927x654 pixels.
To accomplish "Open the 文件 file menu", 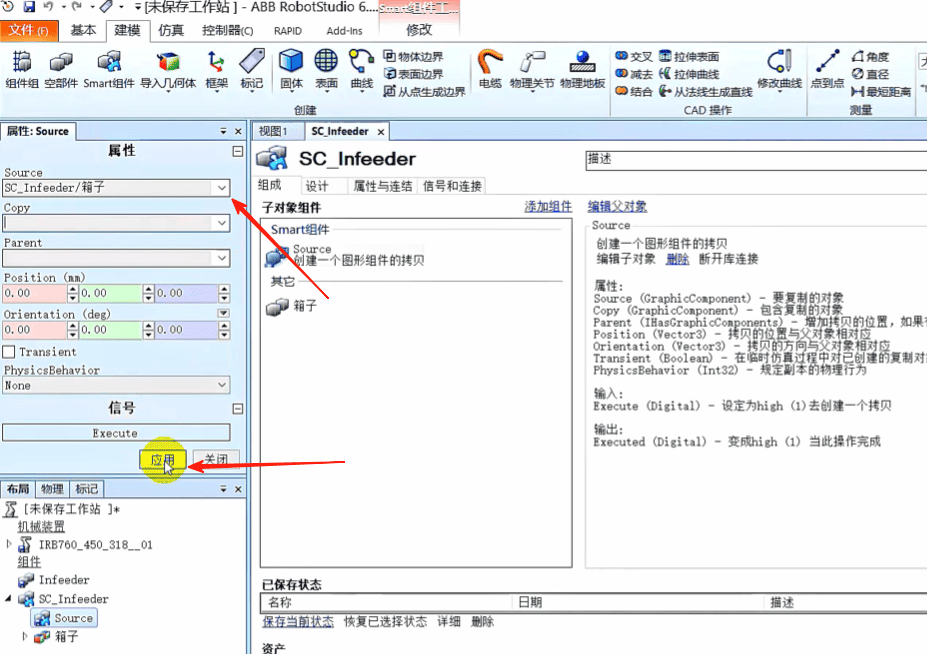I will (x=29, y=30).
